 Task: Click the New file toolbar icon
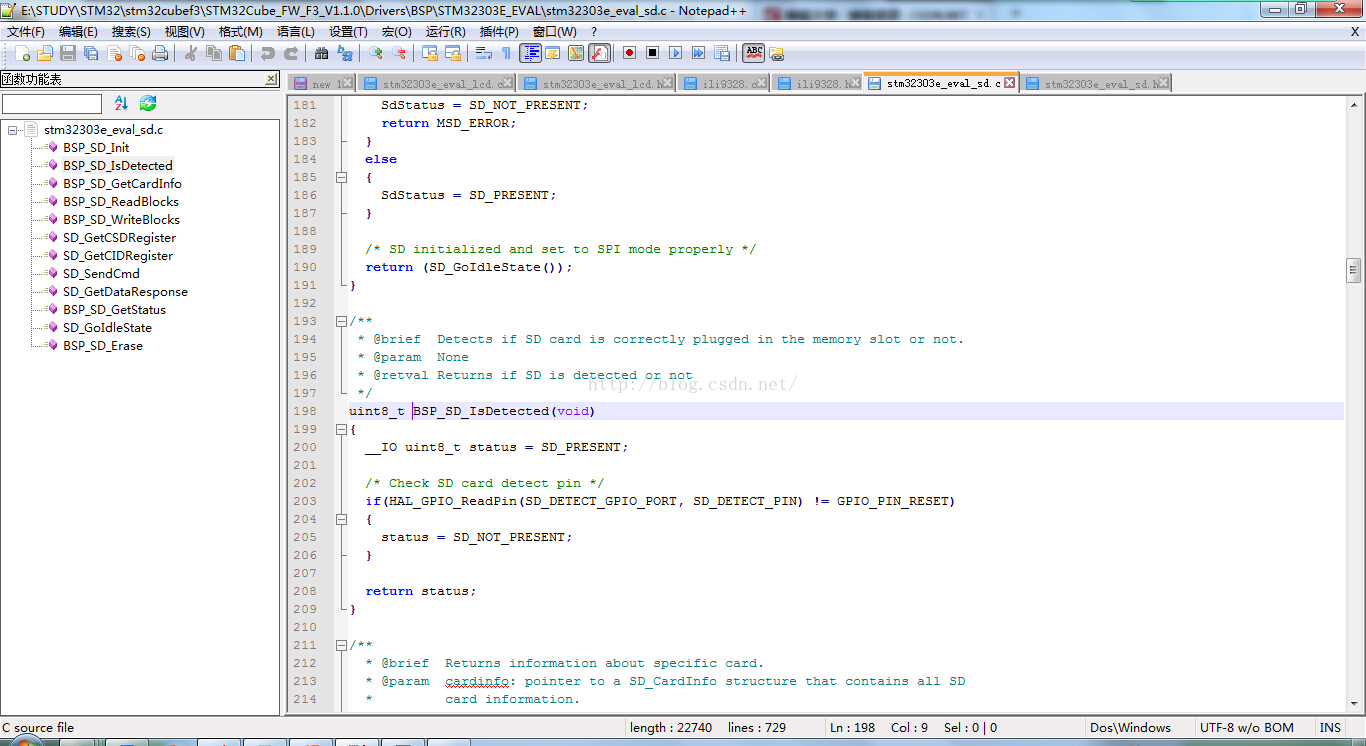pyautogui.click(x=21, y=53)
